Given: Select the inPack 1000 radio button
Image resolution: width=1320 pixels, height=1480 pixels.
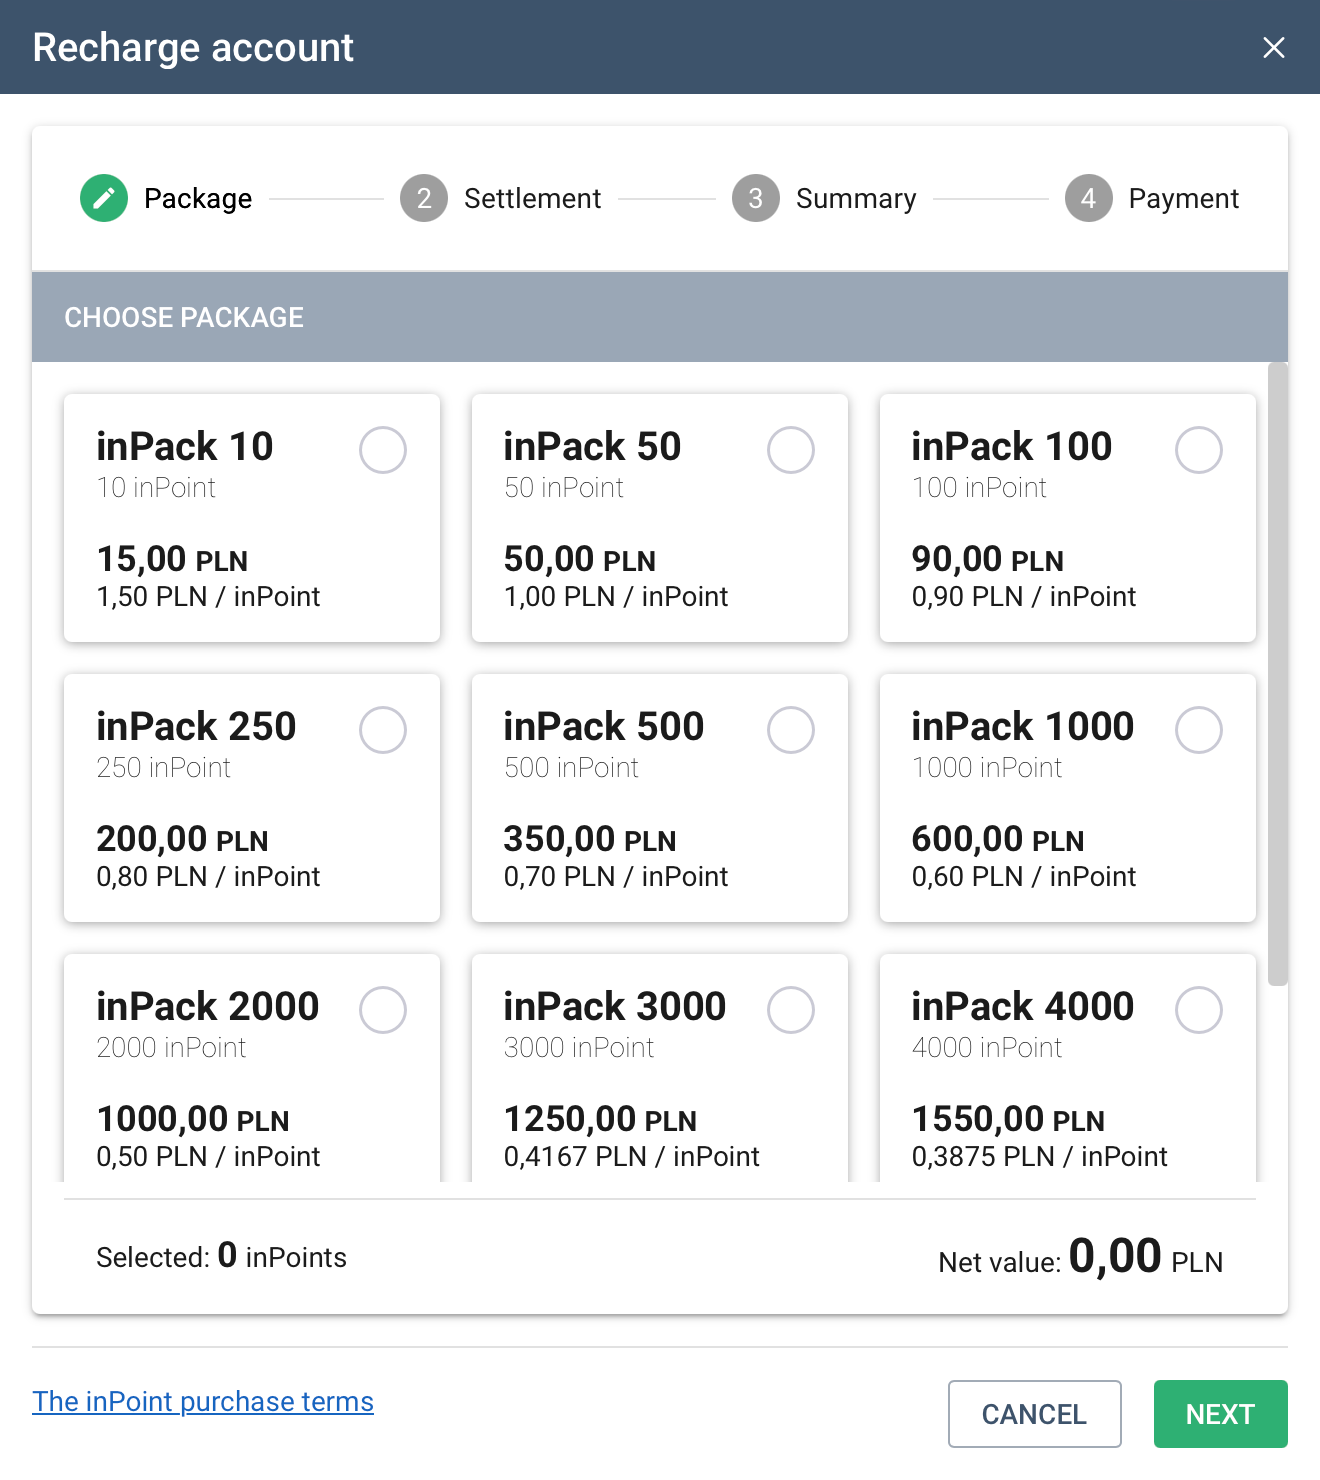Looking at the screenshot, I should 1199,730.
